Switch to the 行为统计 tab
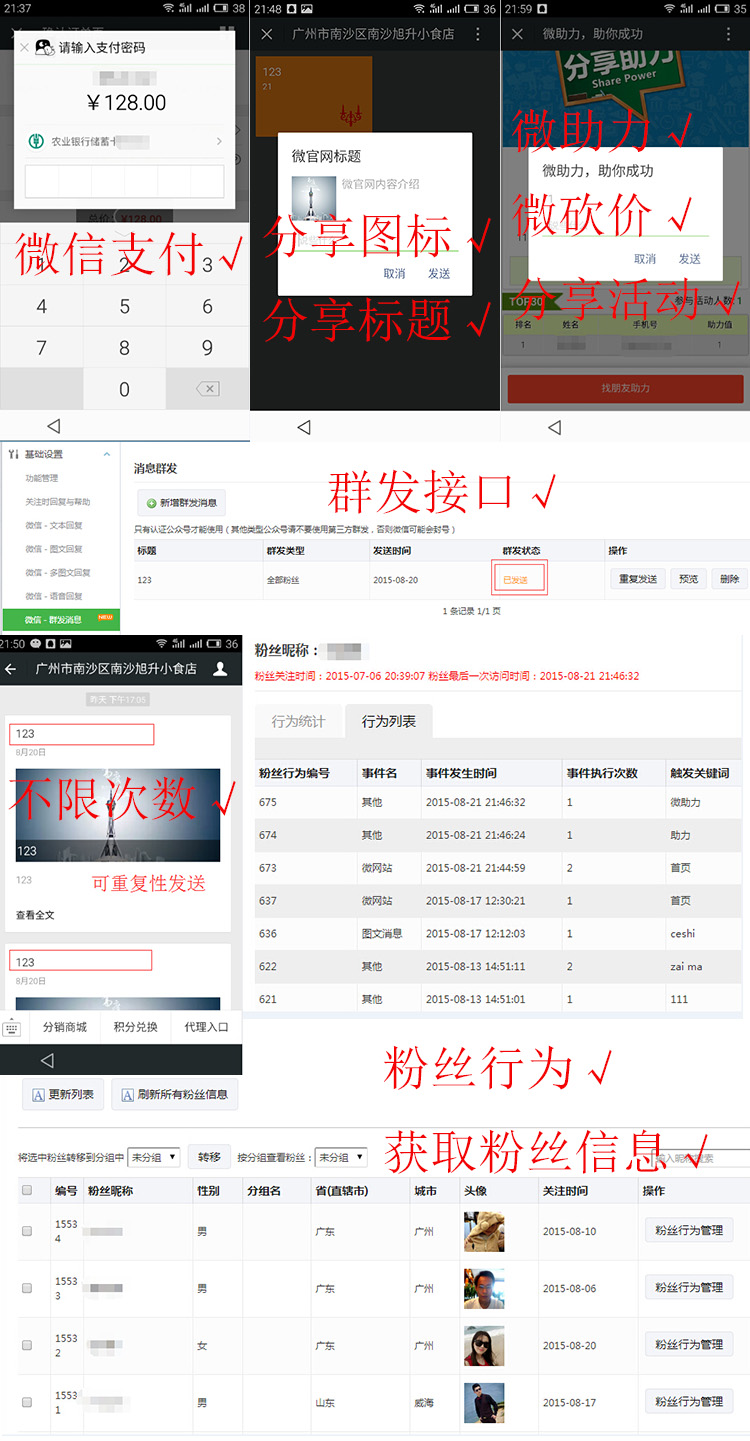 coord(299,721)
